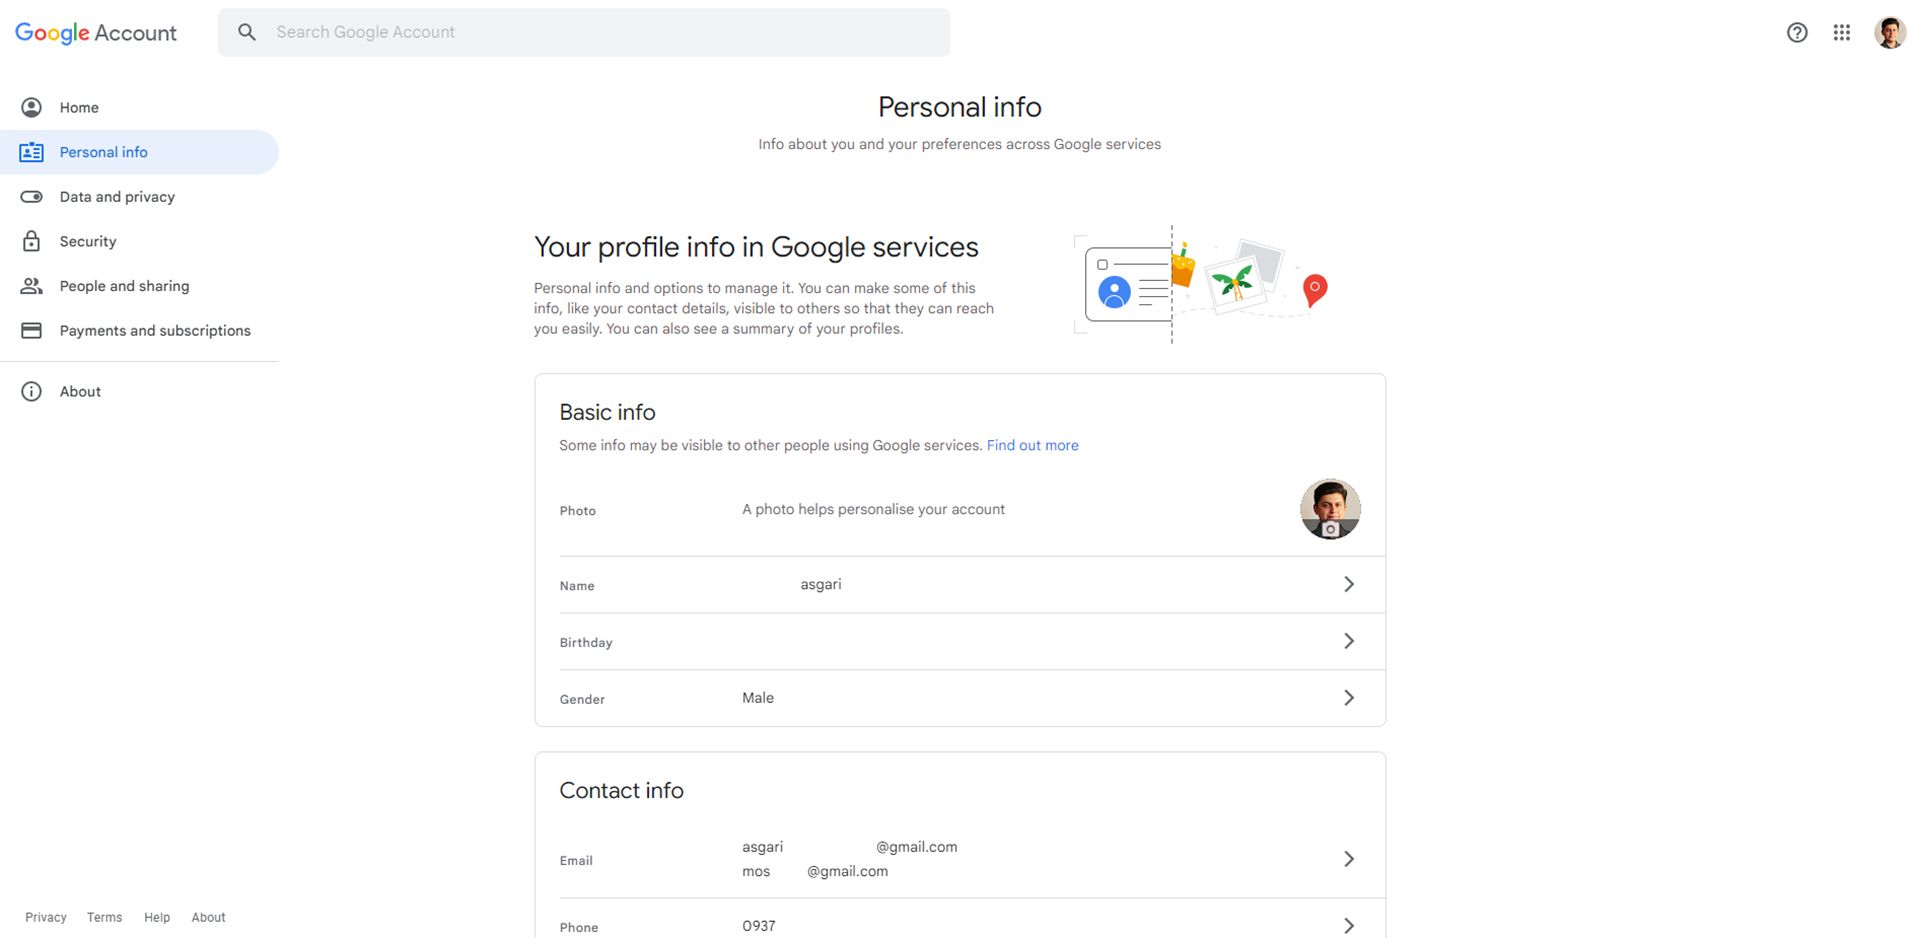
Task: Click the search magnifier icon
Action: click(247, 32)
